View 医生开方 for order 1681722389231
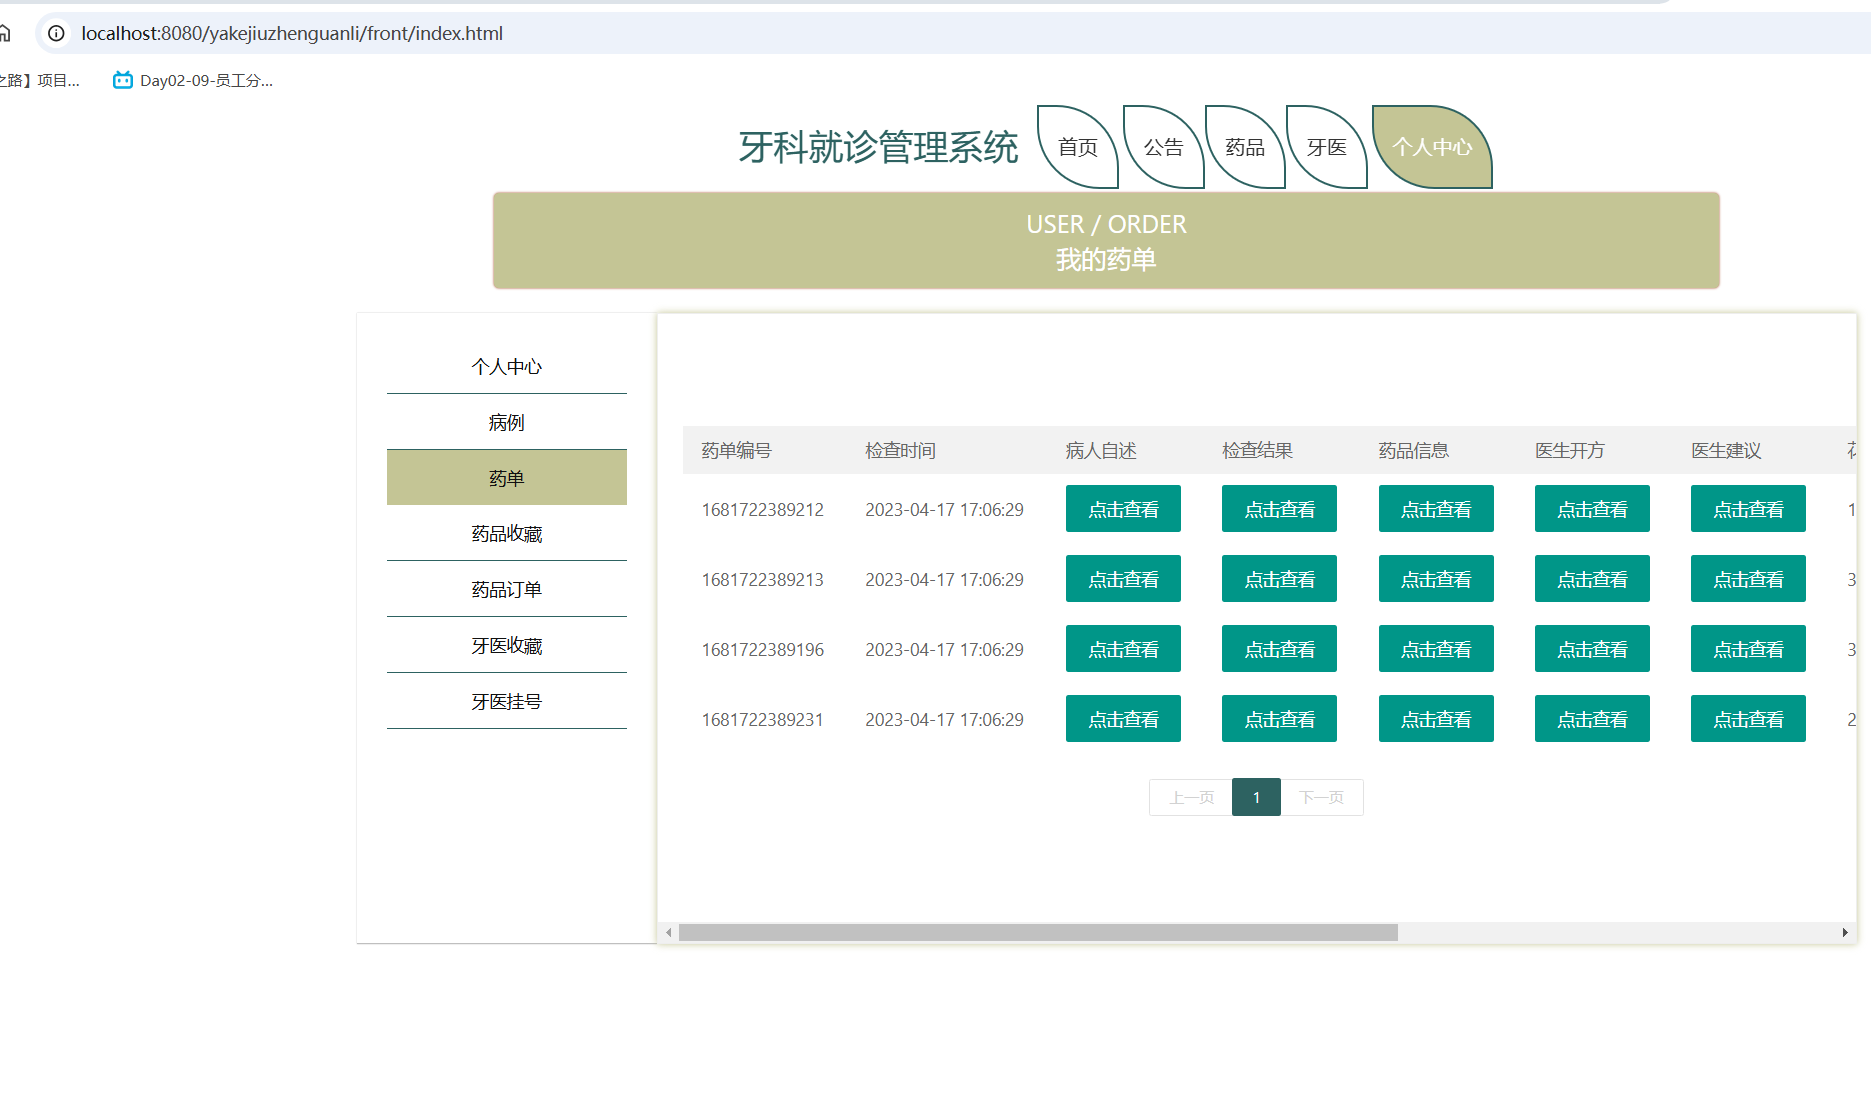The width and height of the screenshot is (1871, 1095). point(1592,719)
